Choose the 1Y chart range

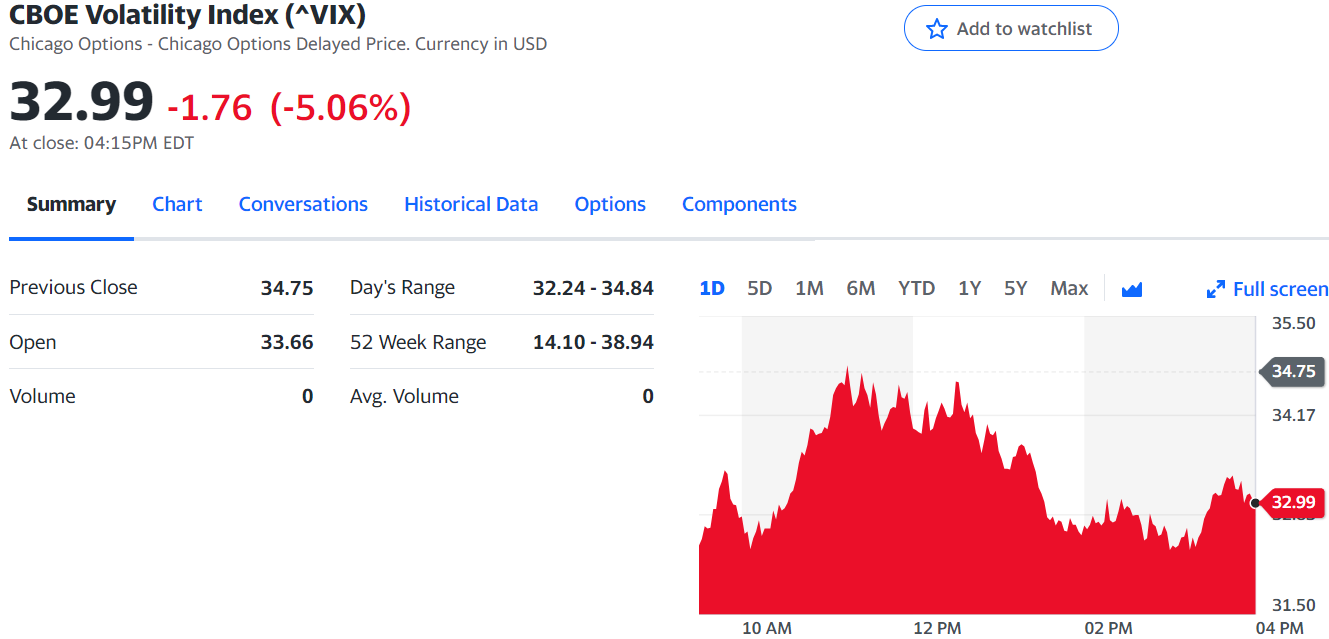[969, 288]
